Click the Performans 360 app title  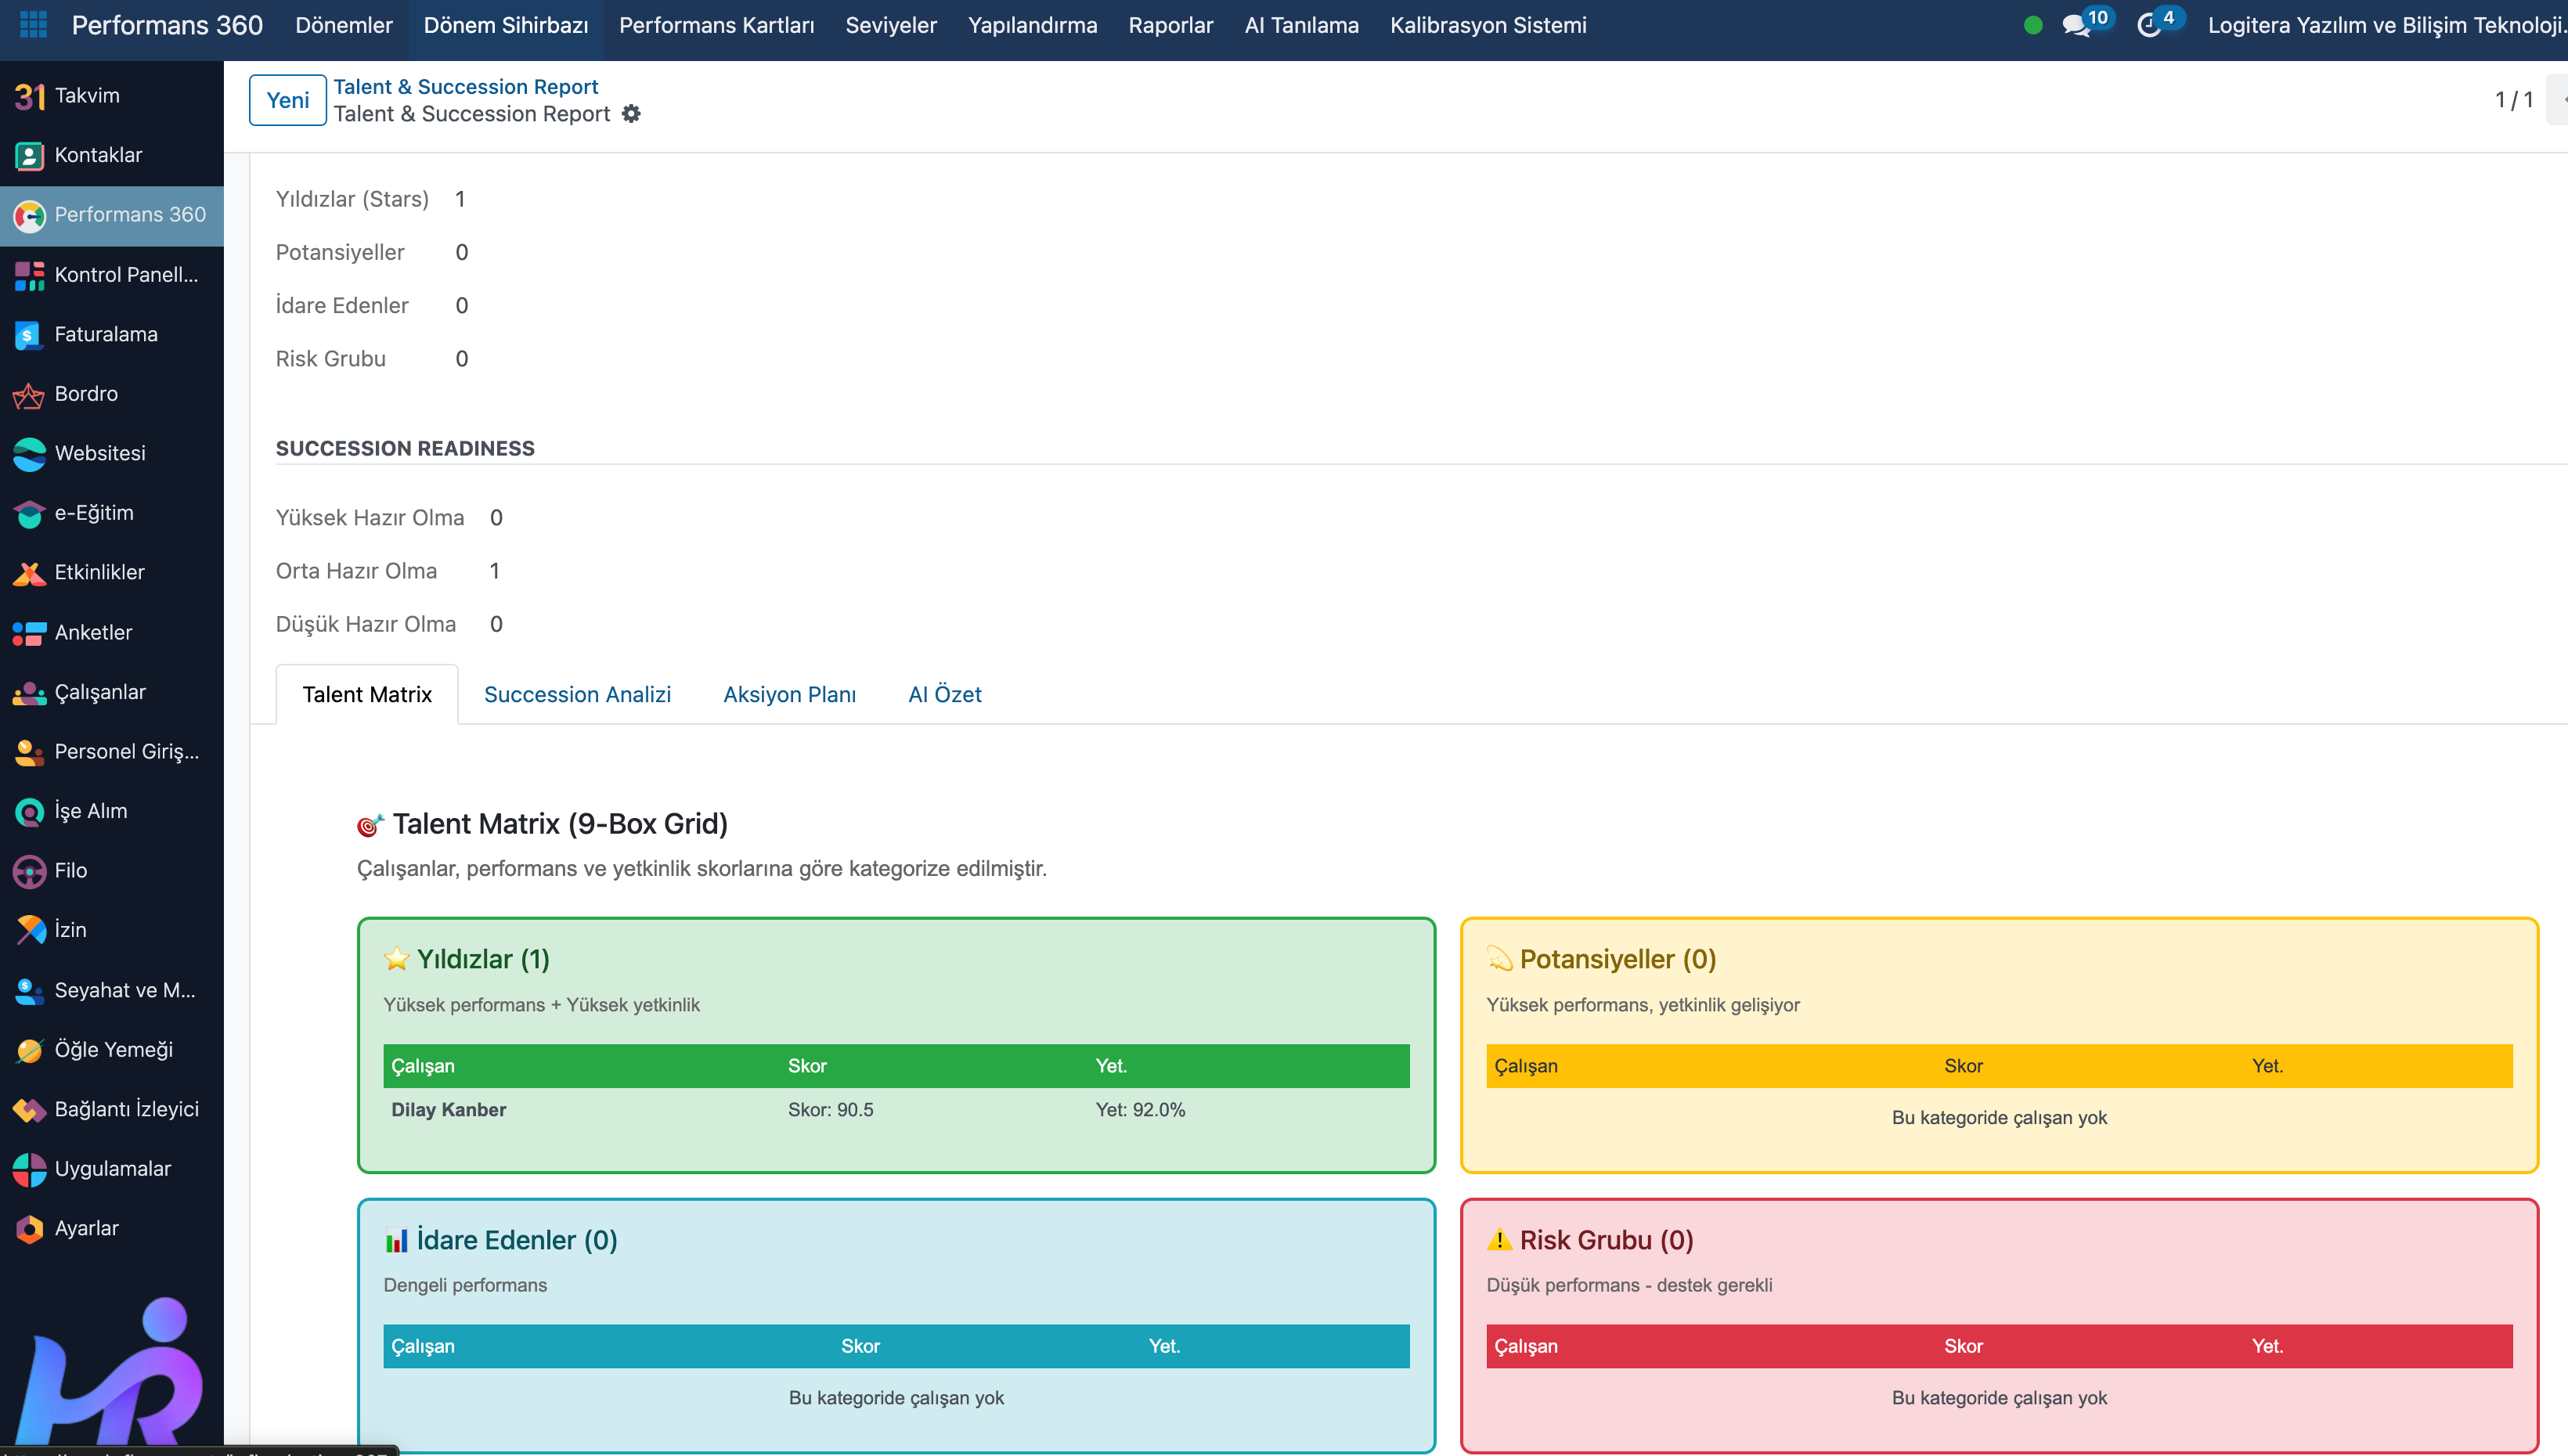click(x=167, y=25)
